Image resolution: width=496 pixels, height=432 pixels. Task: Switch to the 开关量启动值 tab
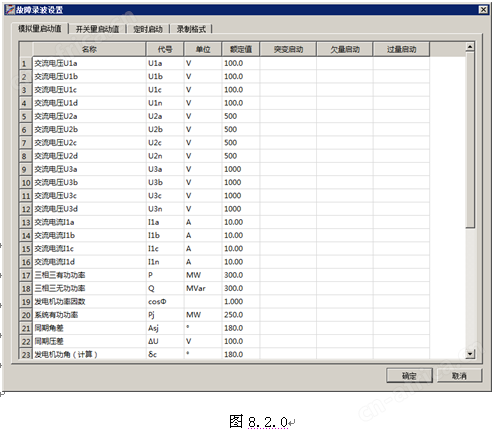pyautogui.click(x=97, y=29)
